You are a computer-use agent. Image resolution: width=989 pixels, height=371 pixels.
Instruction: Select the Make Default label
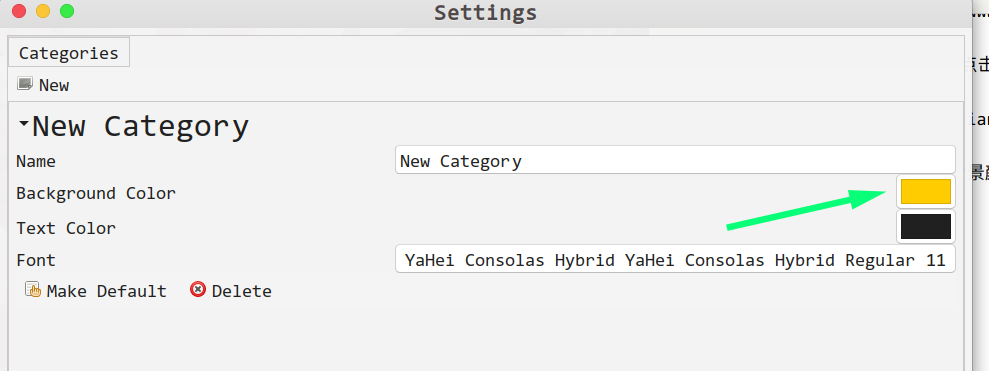point(107,291)
